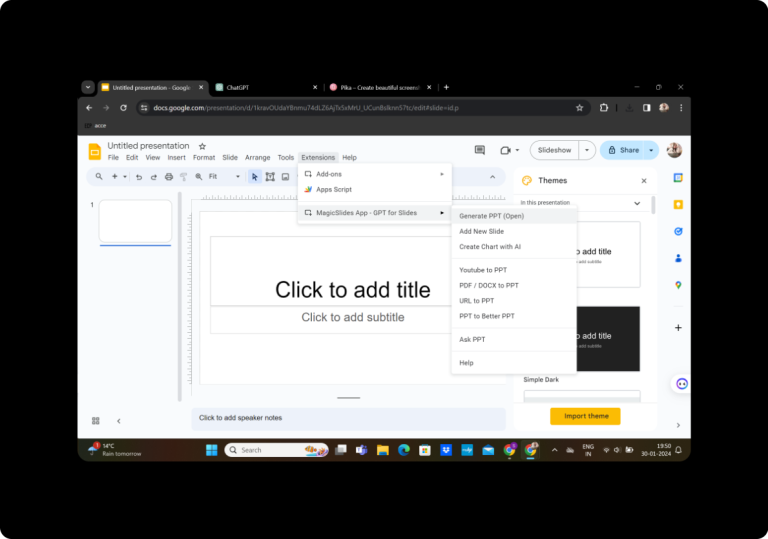Expand the In this presentation section
This screenshot has width=768, height=539.
click(637, 203)
